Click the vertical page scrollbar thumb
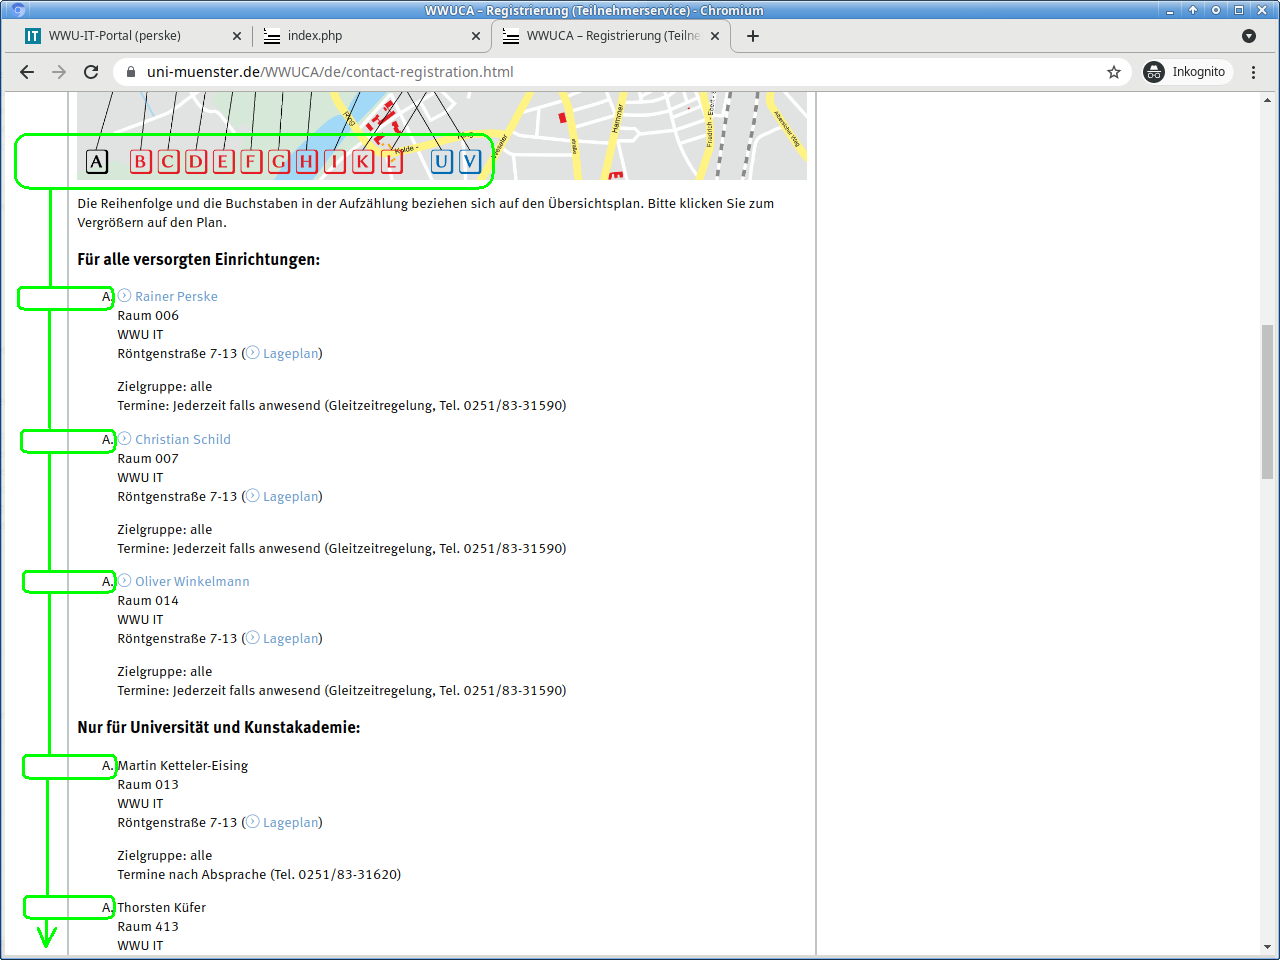The width and height of the screenshot is (1280, 960). coord(1268,400)
